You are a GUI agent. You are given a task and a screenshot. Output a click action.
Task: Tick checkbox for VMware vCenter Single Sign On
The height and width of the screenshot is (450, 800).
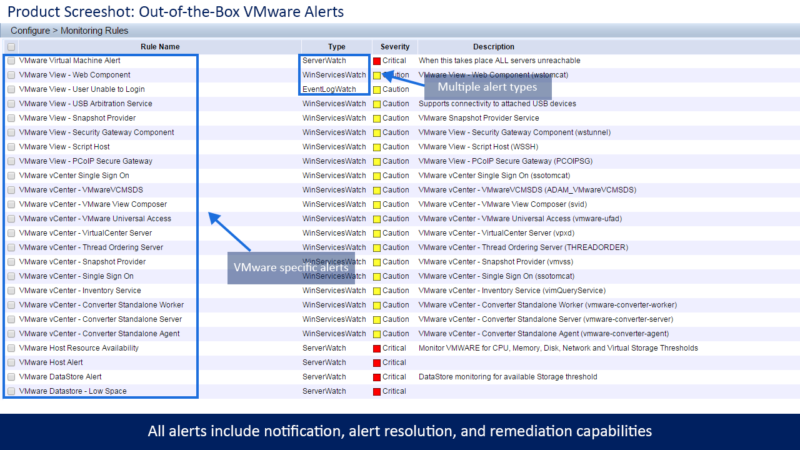tap(11, 176)
